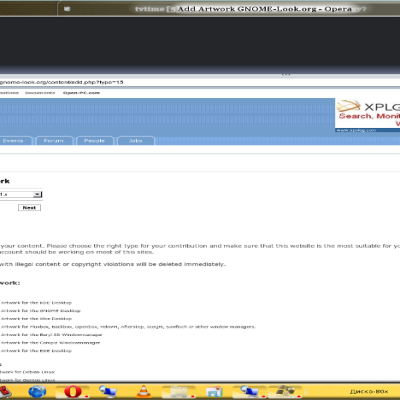400x400 pixels.
Task: Click the Open-PC.com link
Action: click(x=81, y=93)
